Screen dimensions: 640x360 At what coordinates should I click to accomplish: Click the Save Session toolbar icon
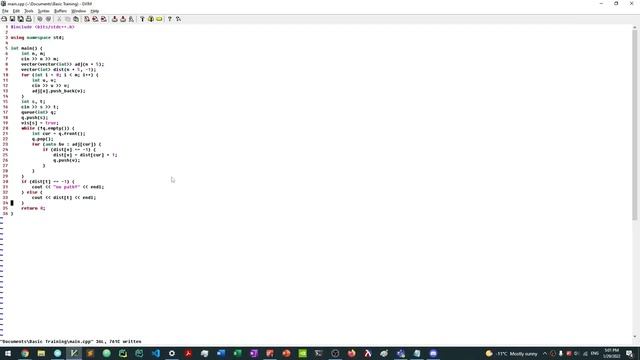(x=123, y=19)
